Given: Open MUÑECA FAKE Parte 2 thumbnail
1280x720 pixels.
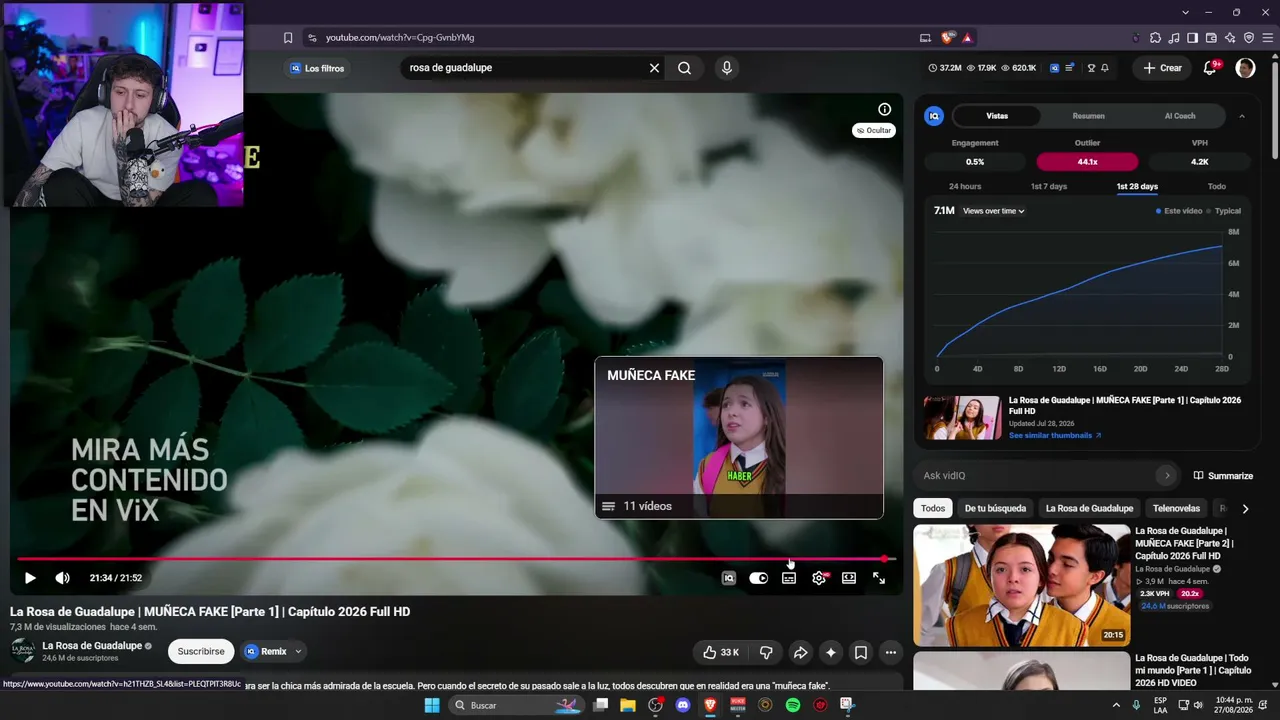Looking at the screenshot, I should 1022,585.
